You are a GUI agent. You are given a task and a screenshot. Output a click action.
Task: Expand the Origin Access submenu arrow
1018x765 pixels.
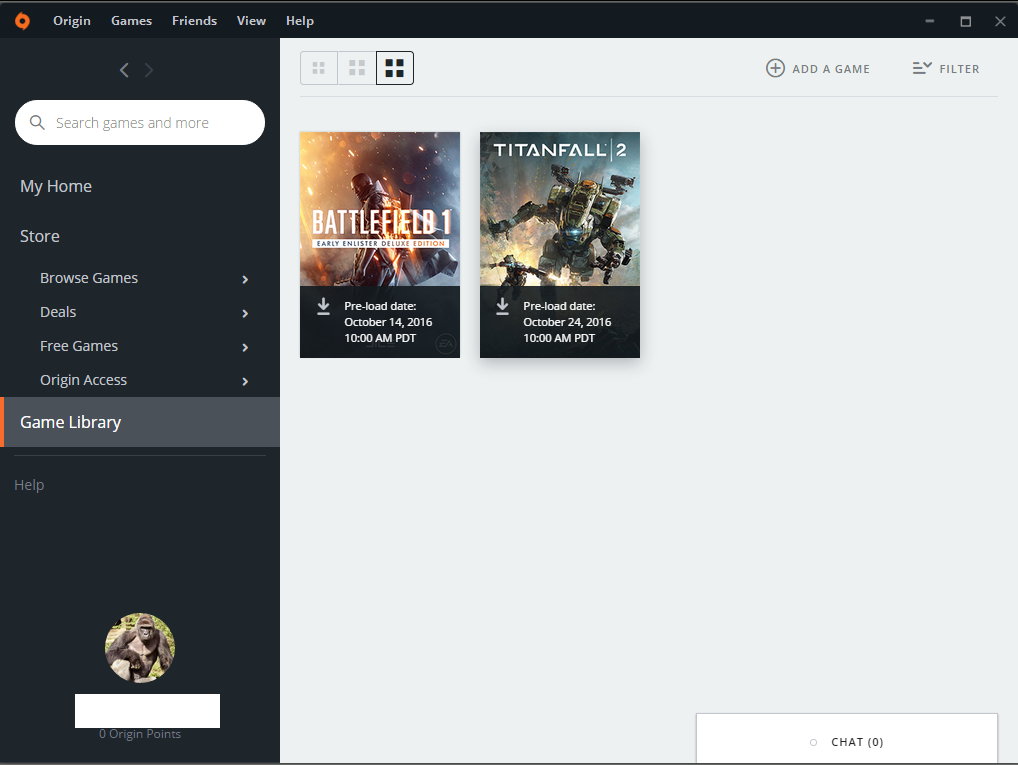pyautogui.click(x=245, y=381)
